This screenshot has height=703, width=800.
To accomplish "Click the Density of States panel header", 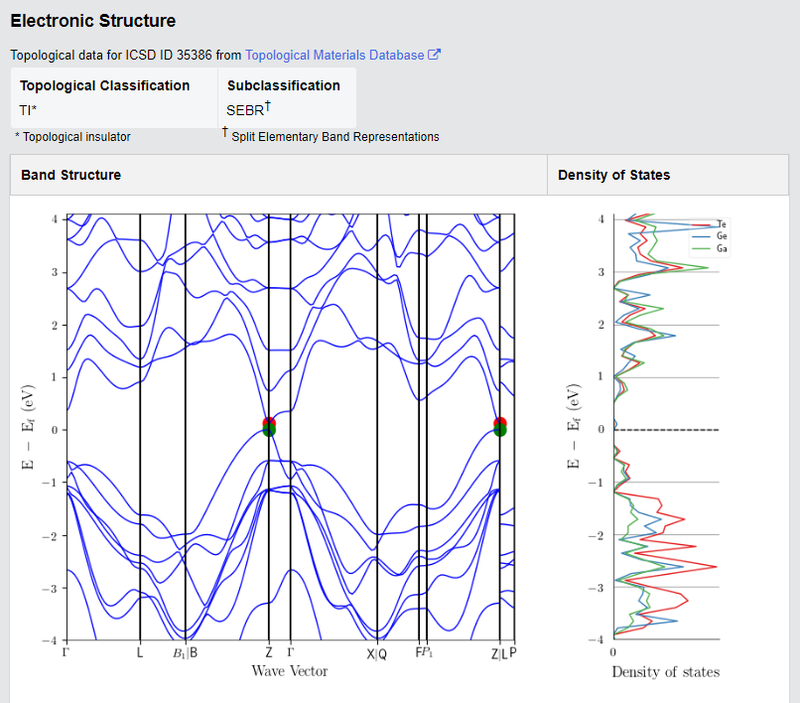I will point(614,175).
